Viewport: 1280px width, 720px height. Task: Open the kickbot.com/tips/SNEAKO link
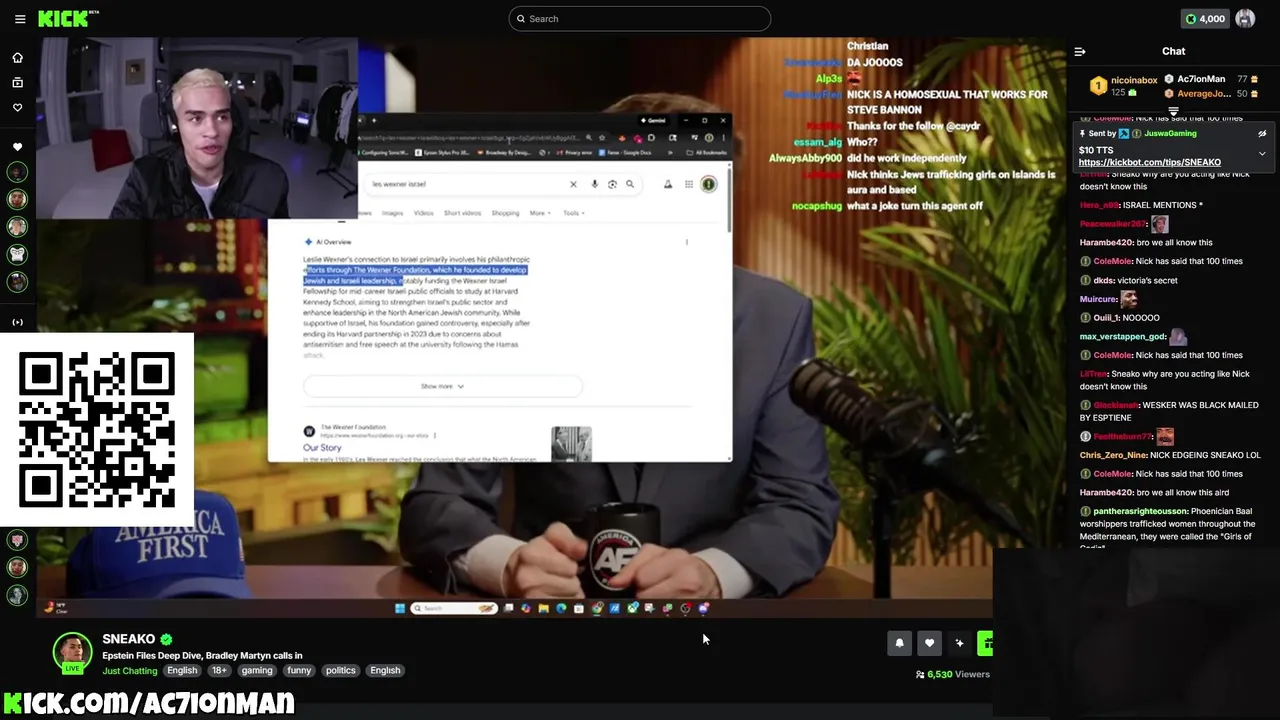[1149, 162]
